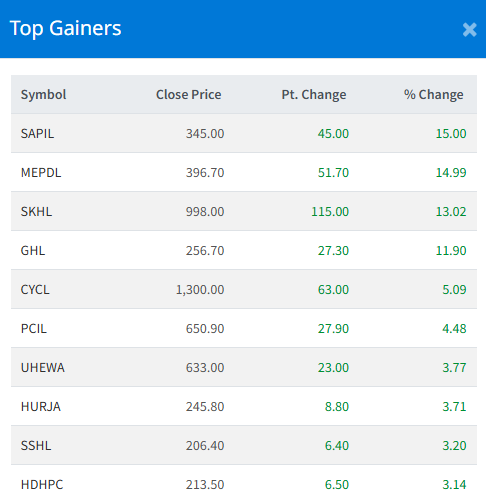Open the SAPIL stock symbol

[x=37, y=134]
